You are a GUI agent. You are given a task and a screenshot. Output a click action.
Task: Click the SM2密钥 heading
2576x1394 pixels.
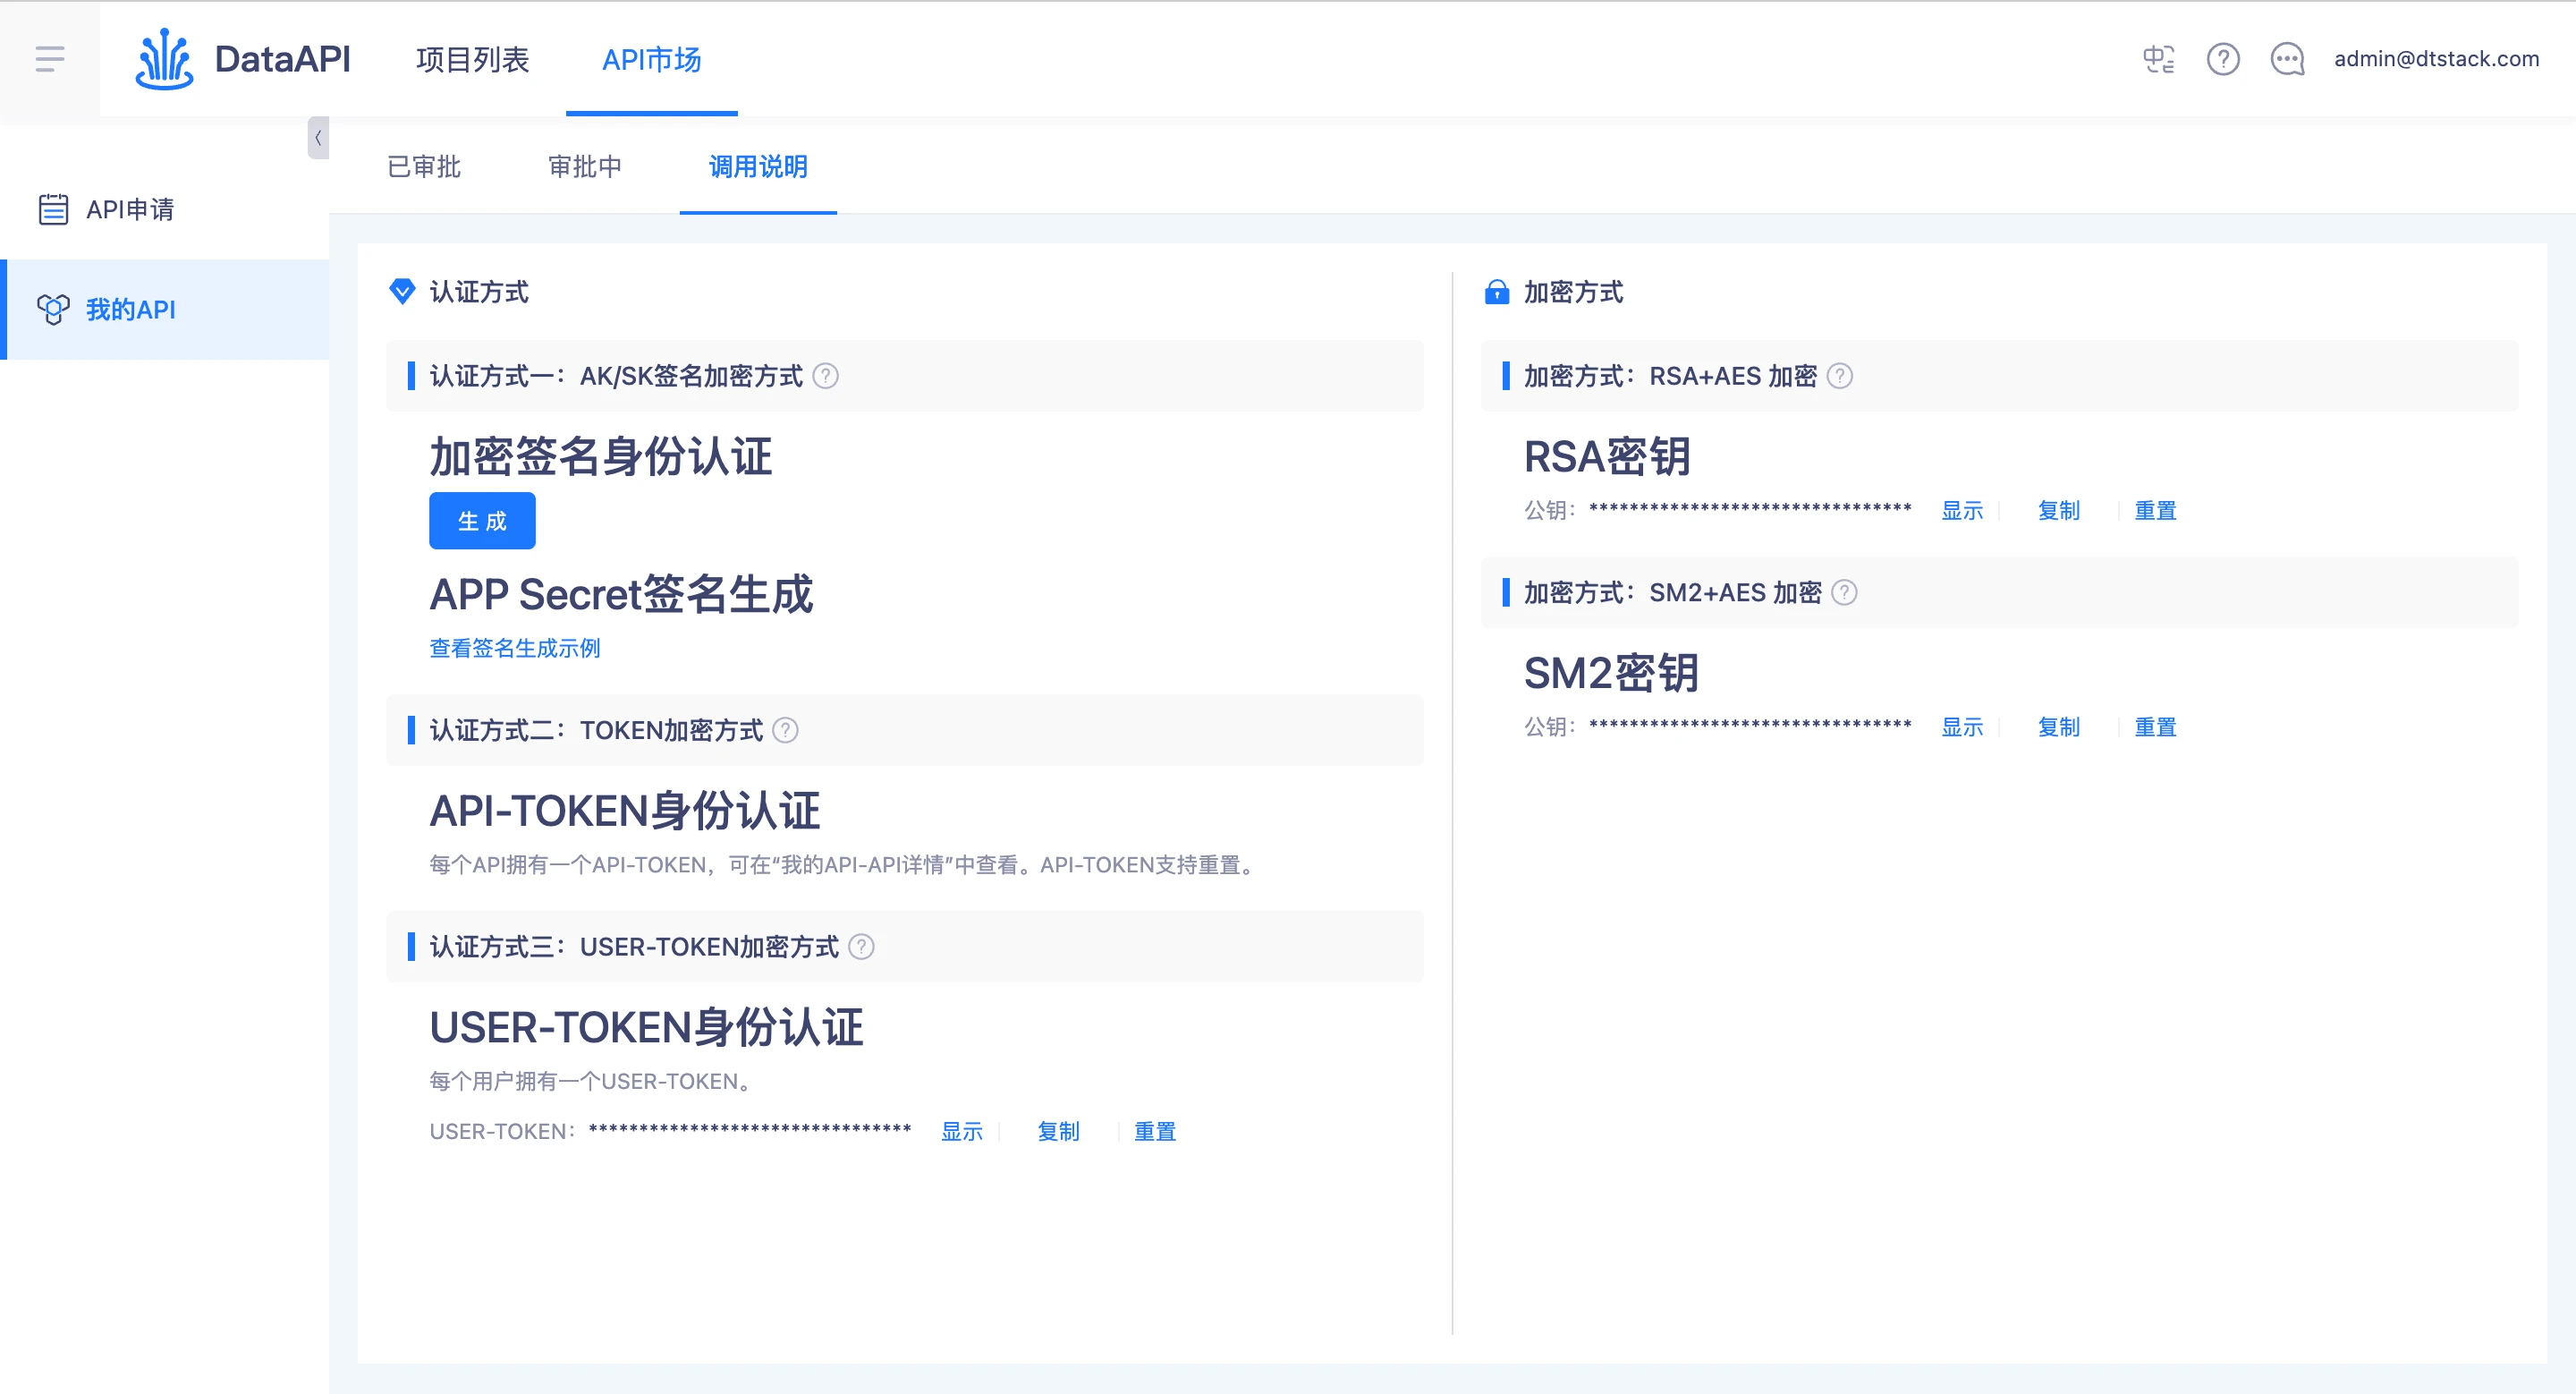click(1611, 673)
